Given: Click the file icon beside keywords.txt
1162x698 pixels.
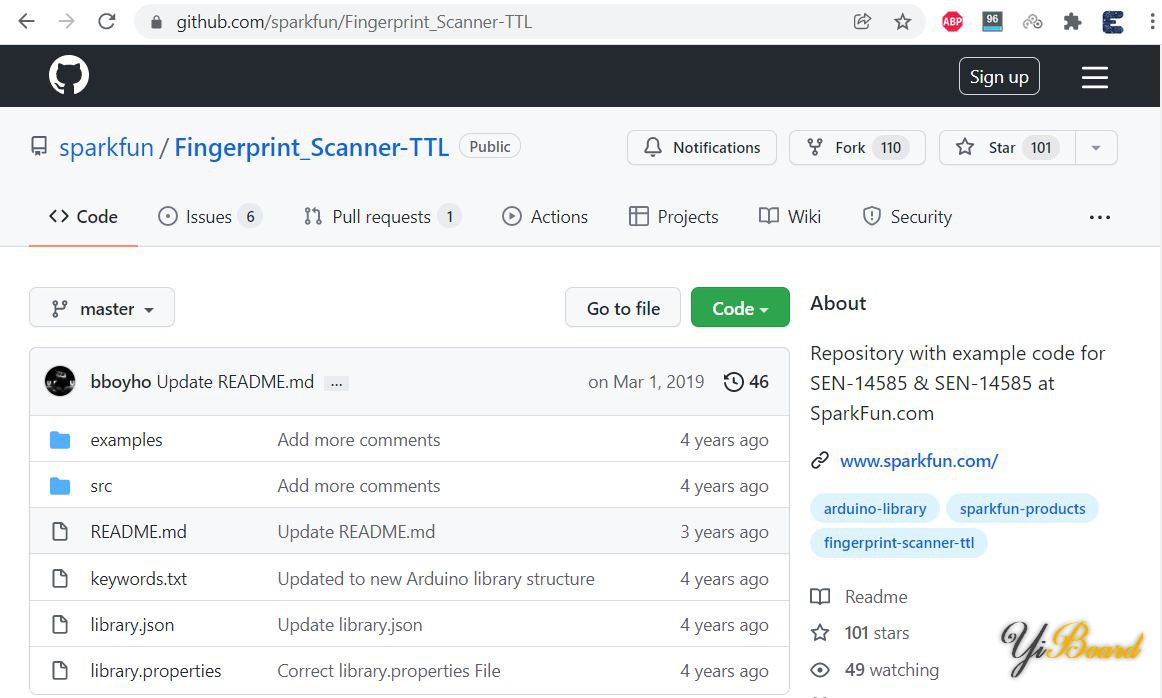Looking at the screenshot, I should (x=60, y=579).
